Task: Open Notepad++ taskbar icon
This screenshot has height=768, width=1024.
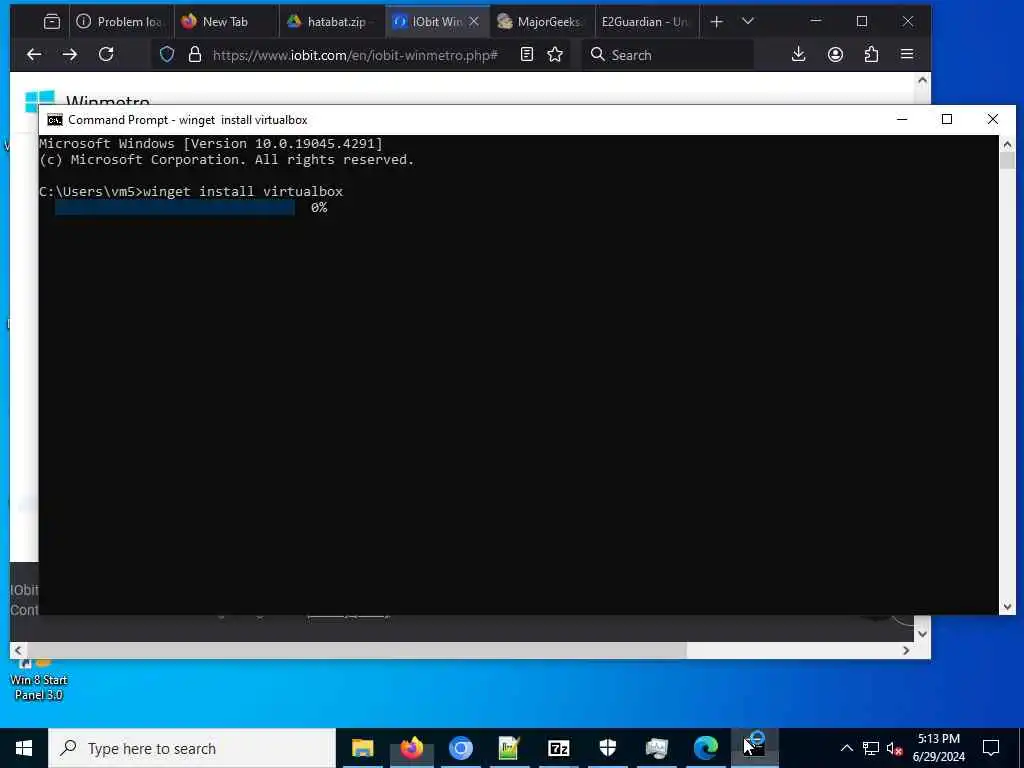Action: 509,748
